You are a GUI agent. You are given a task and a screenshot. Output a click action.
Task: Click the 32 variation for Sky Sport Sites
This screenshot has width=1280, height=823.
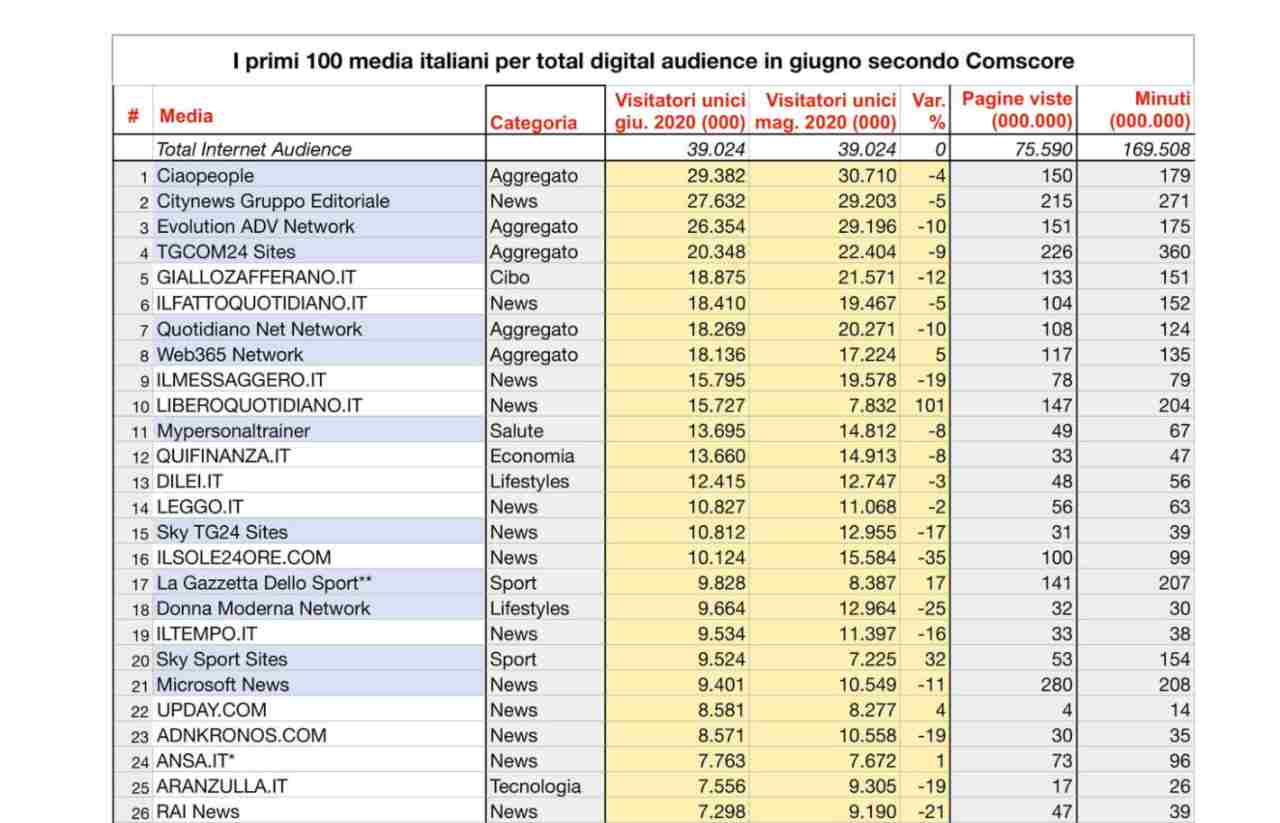935,659
